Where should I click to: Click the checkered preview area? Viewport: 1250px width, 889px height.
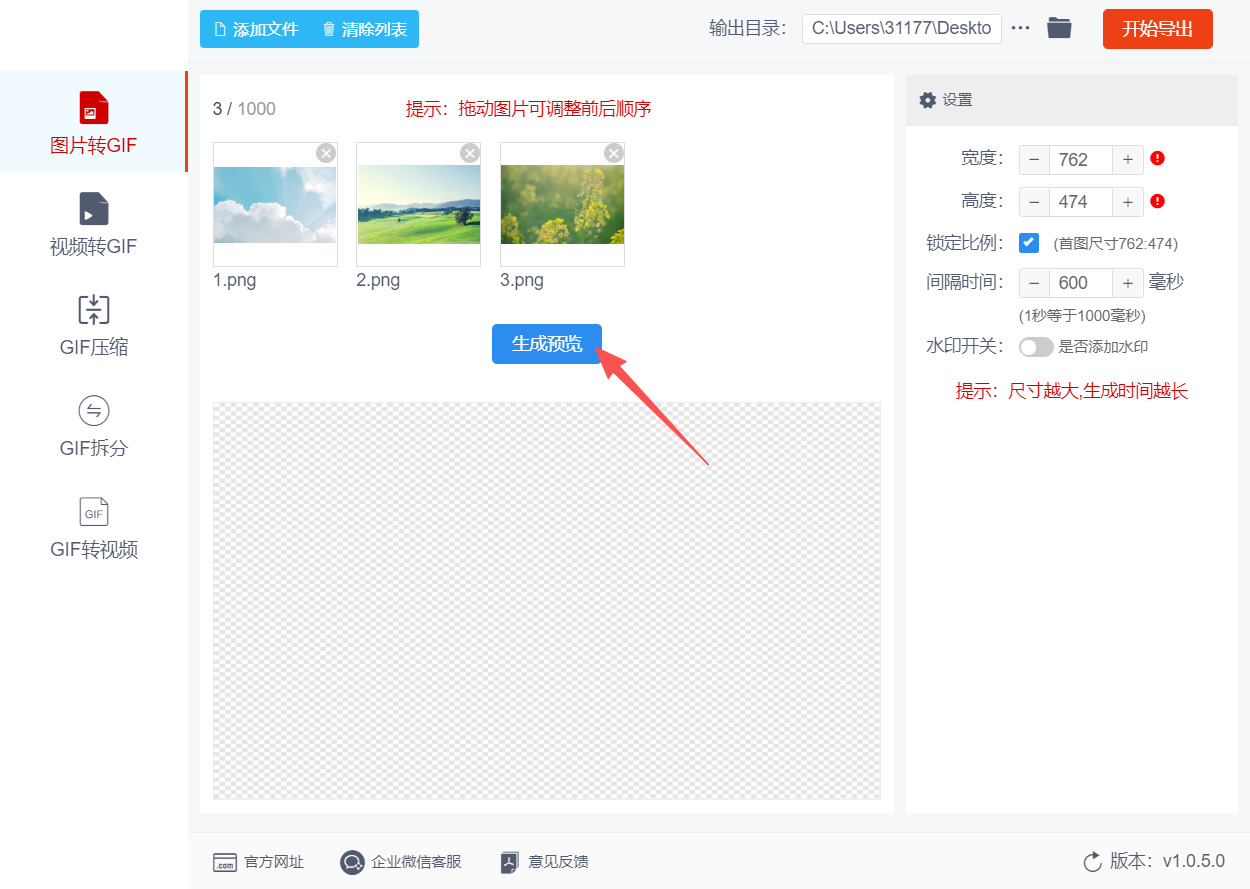click(x=547, y=600)
